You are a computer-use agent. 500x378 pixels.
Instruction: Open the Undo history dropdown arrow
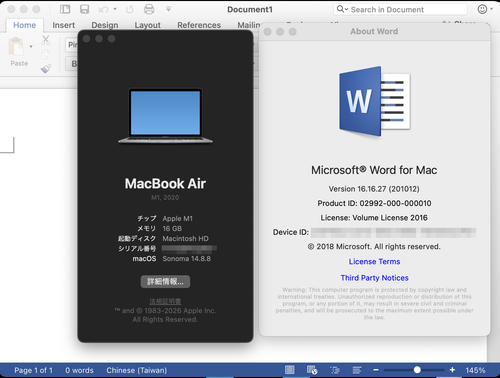coord(115,9)
